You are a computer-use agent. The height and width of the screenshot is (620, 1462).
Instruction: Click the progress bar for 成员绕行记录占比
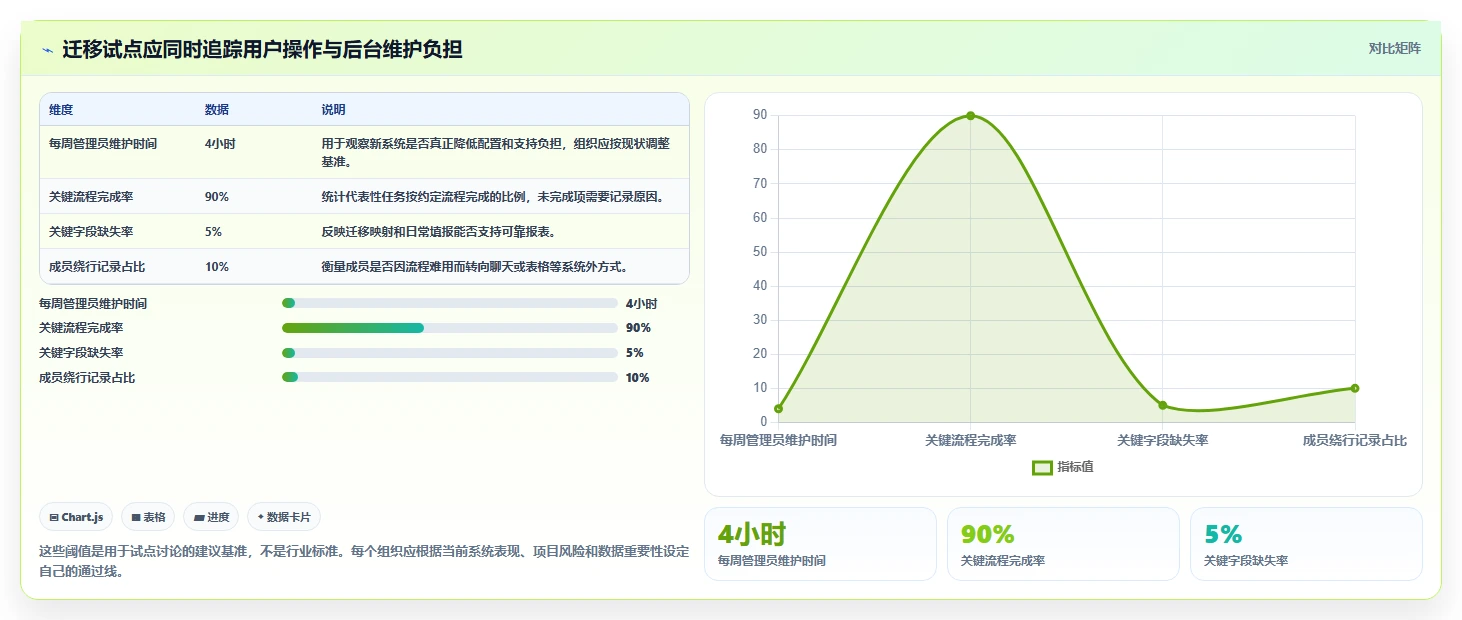click(450, 377)
